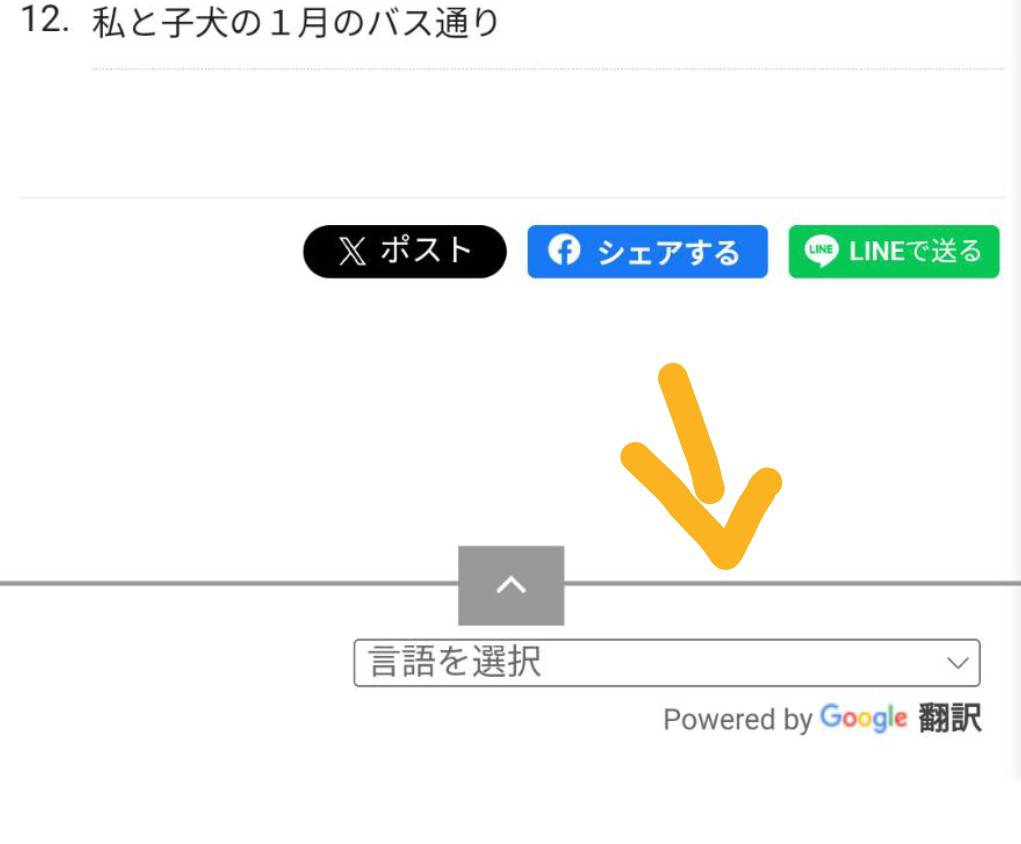Click the dotted separator beneath track 12
1021x844 pixels.
click(548, 69)
